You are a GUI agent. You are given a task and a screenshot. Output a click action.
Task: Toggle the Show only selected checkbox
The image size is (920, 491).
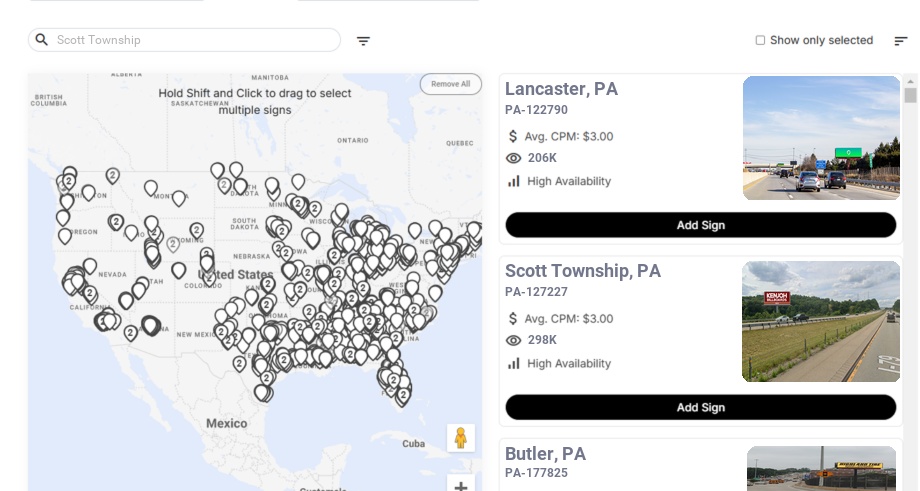(x=760, y=41)
